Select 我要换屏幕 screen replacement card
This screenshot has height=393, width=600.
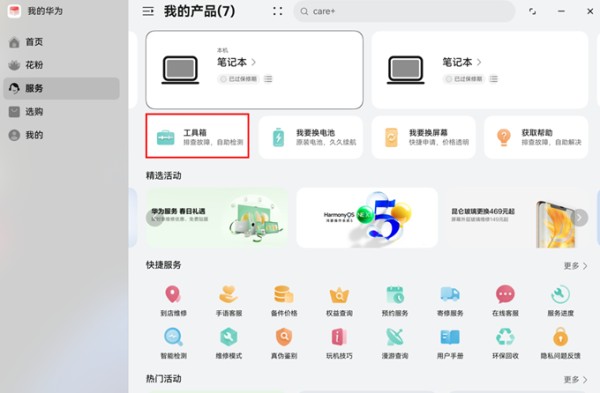click(424, 137)
